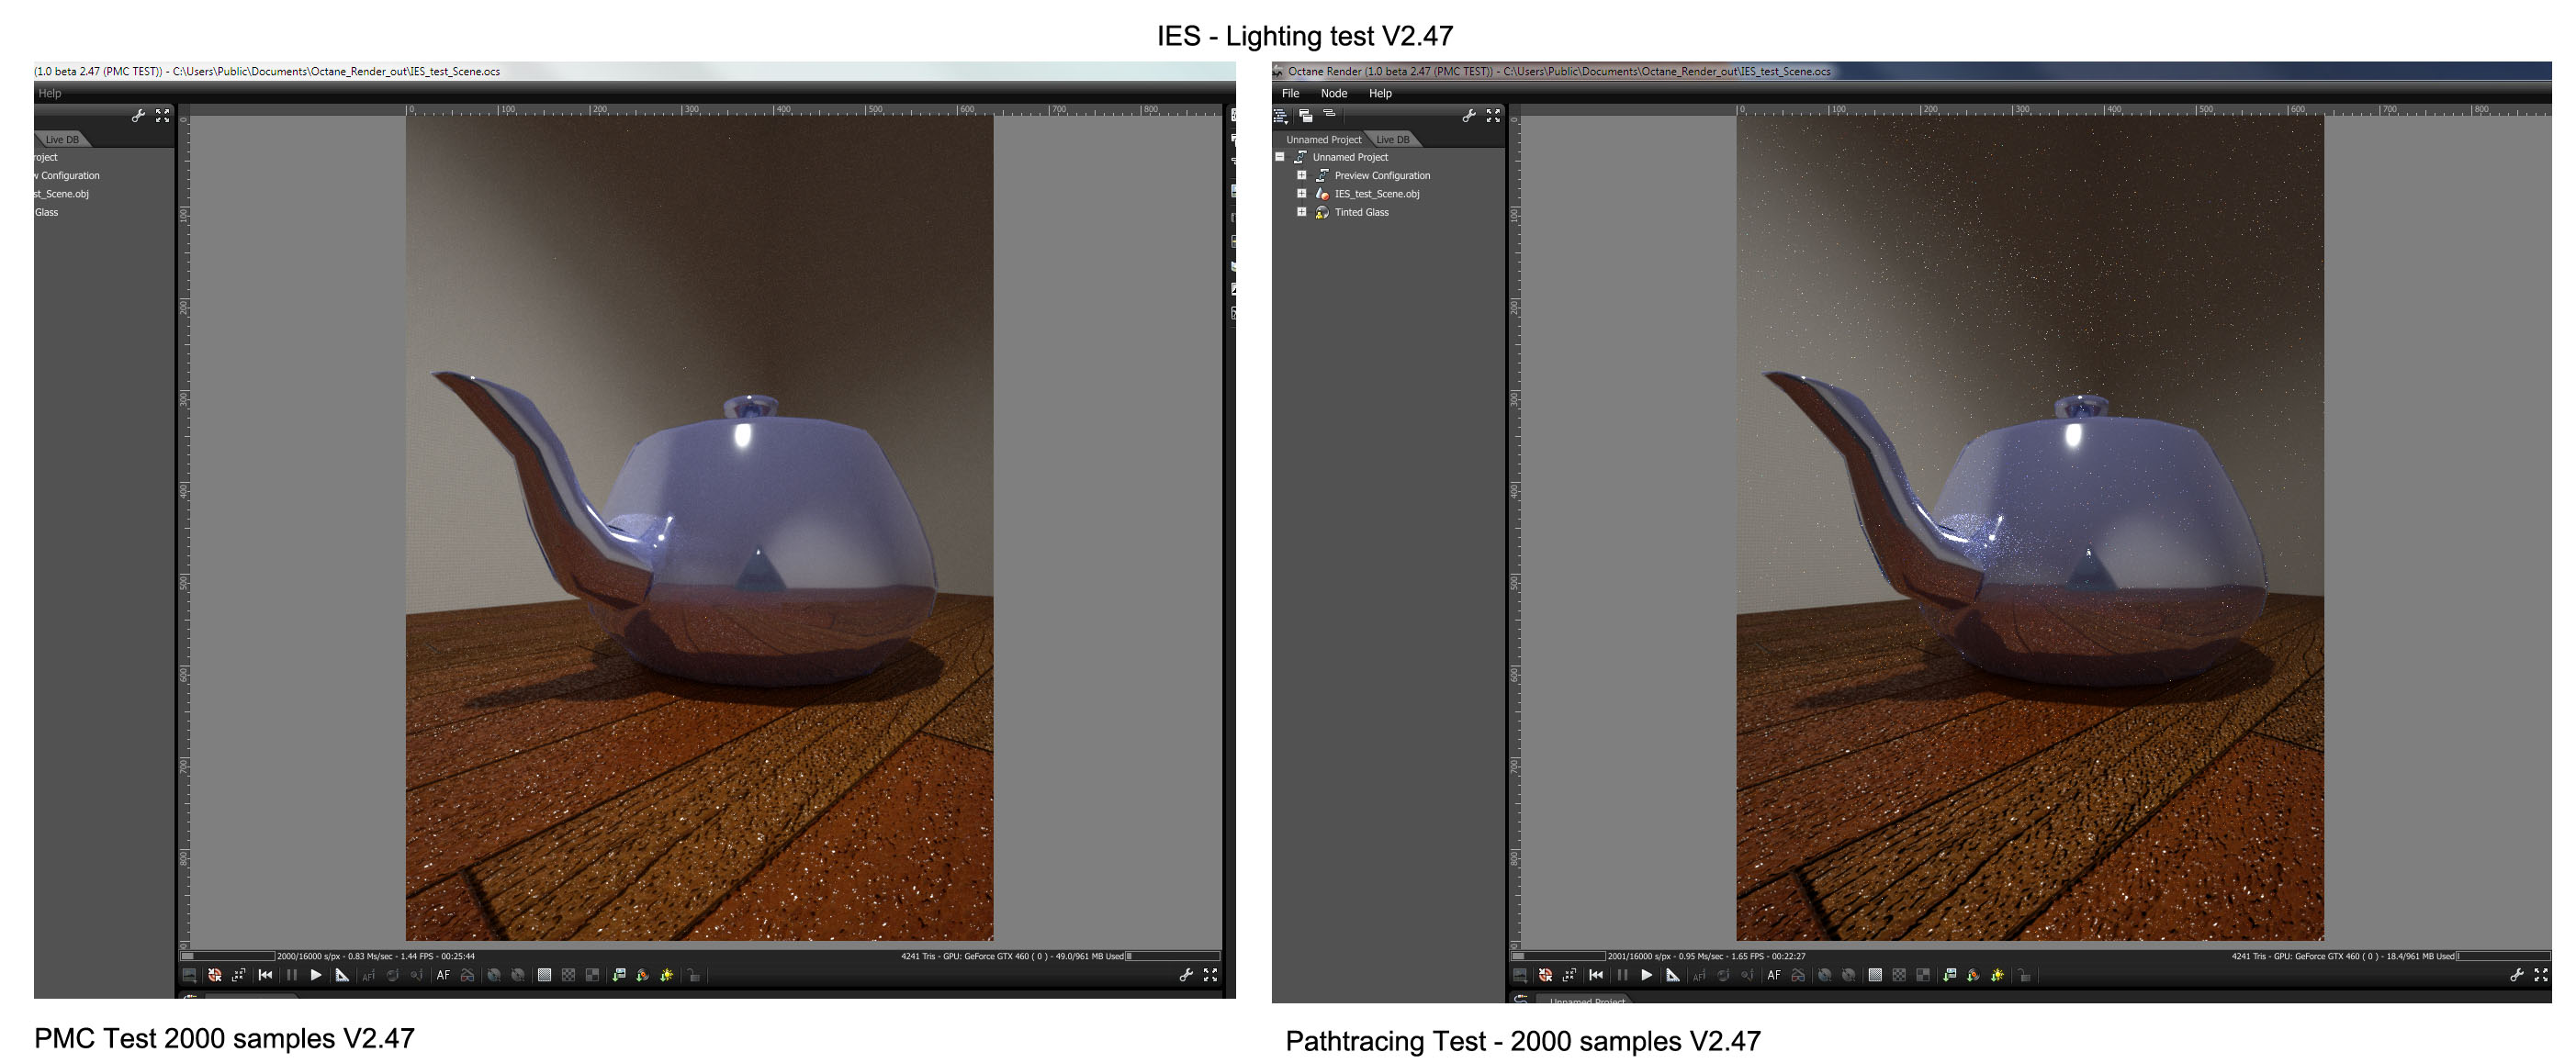Expand the Preview Configuration node

1301,175
